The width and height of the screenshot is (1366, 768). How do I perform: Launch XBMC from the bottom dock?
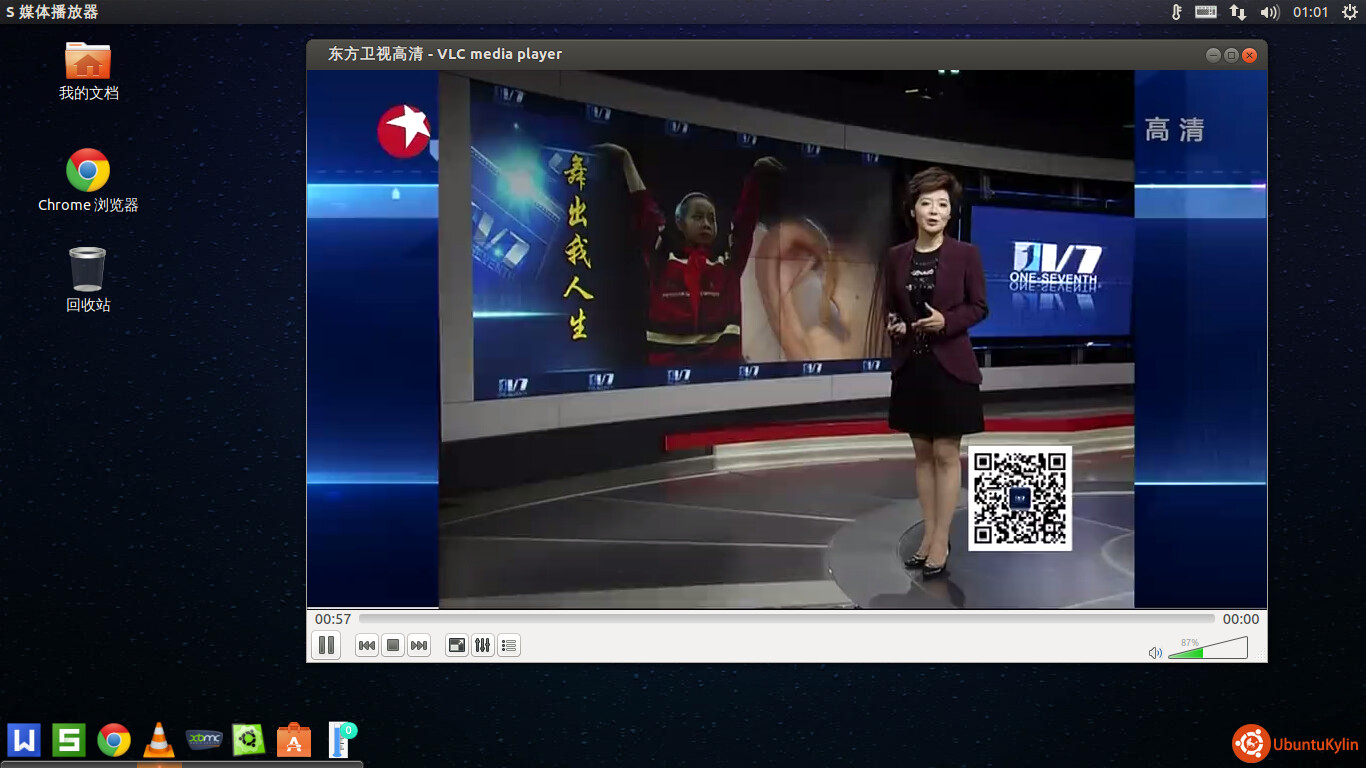(204, 740)
